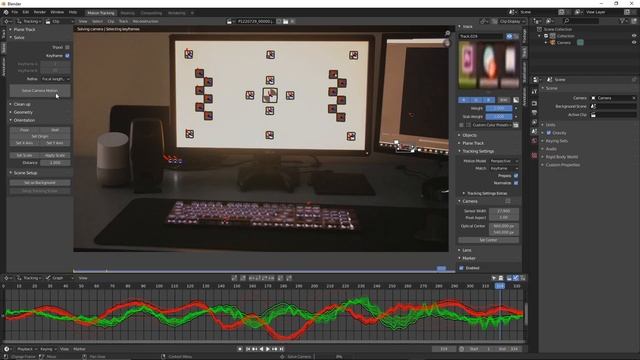Click the Blender logo menu icon
The image size is (640, 360).
pyautogui.click(x=6, y=13)
